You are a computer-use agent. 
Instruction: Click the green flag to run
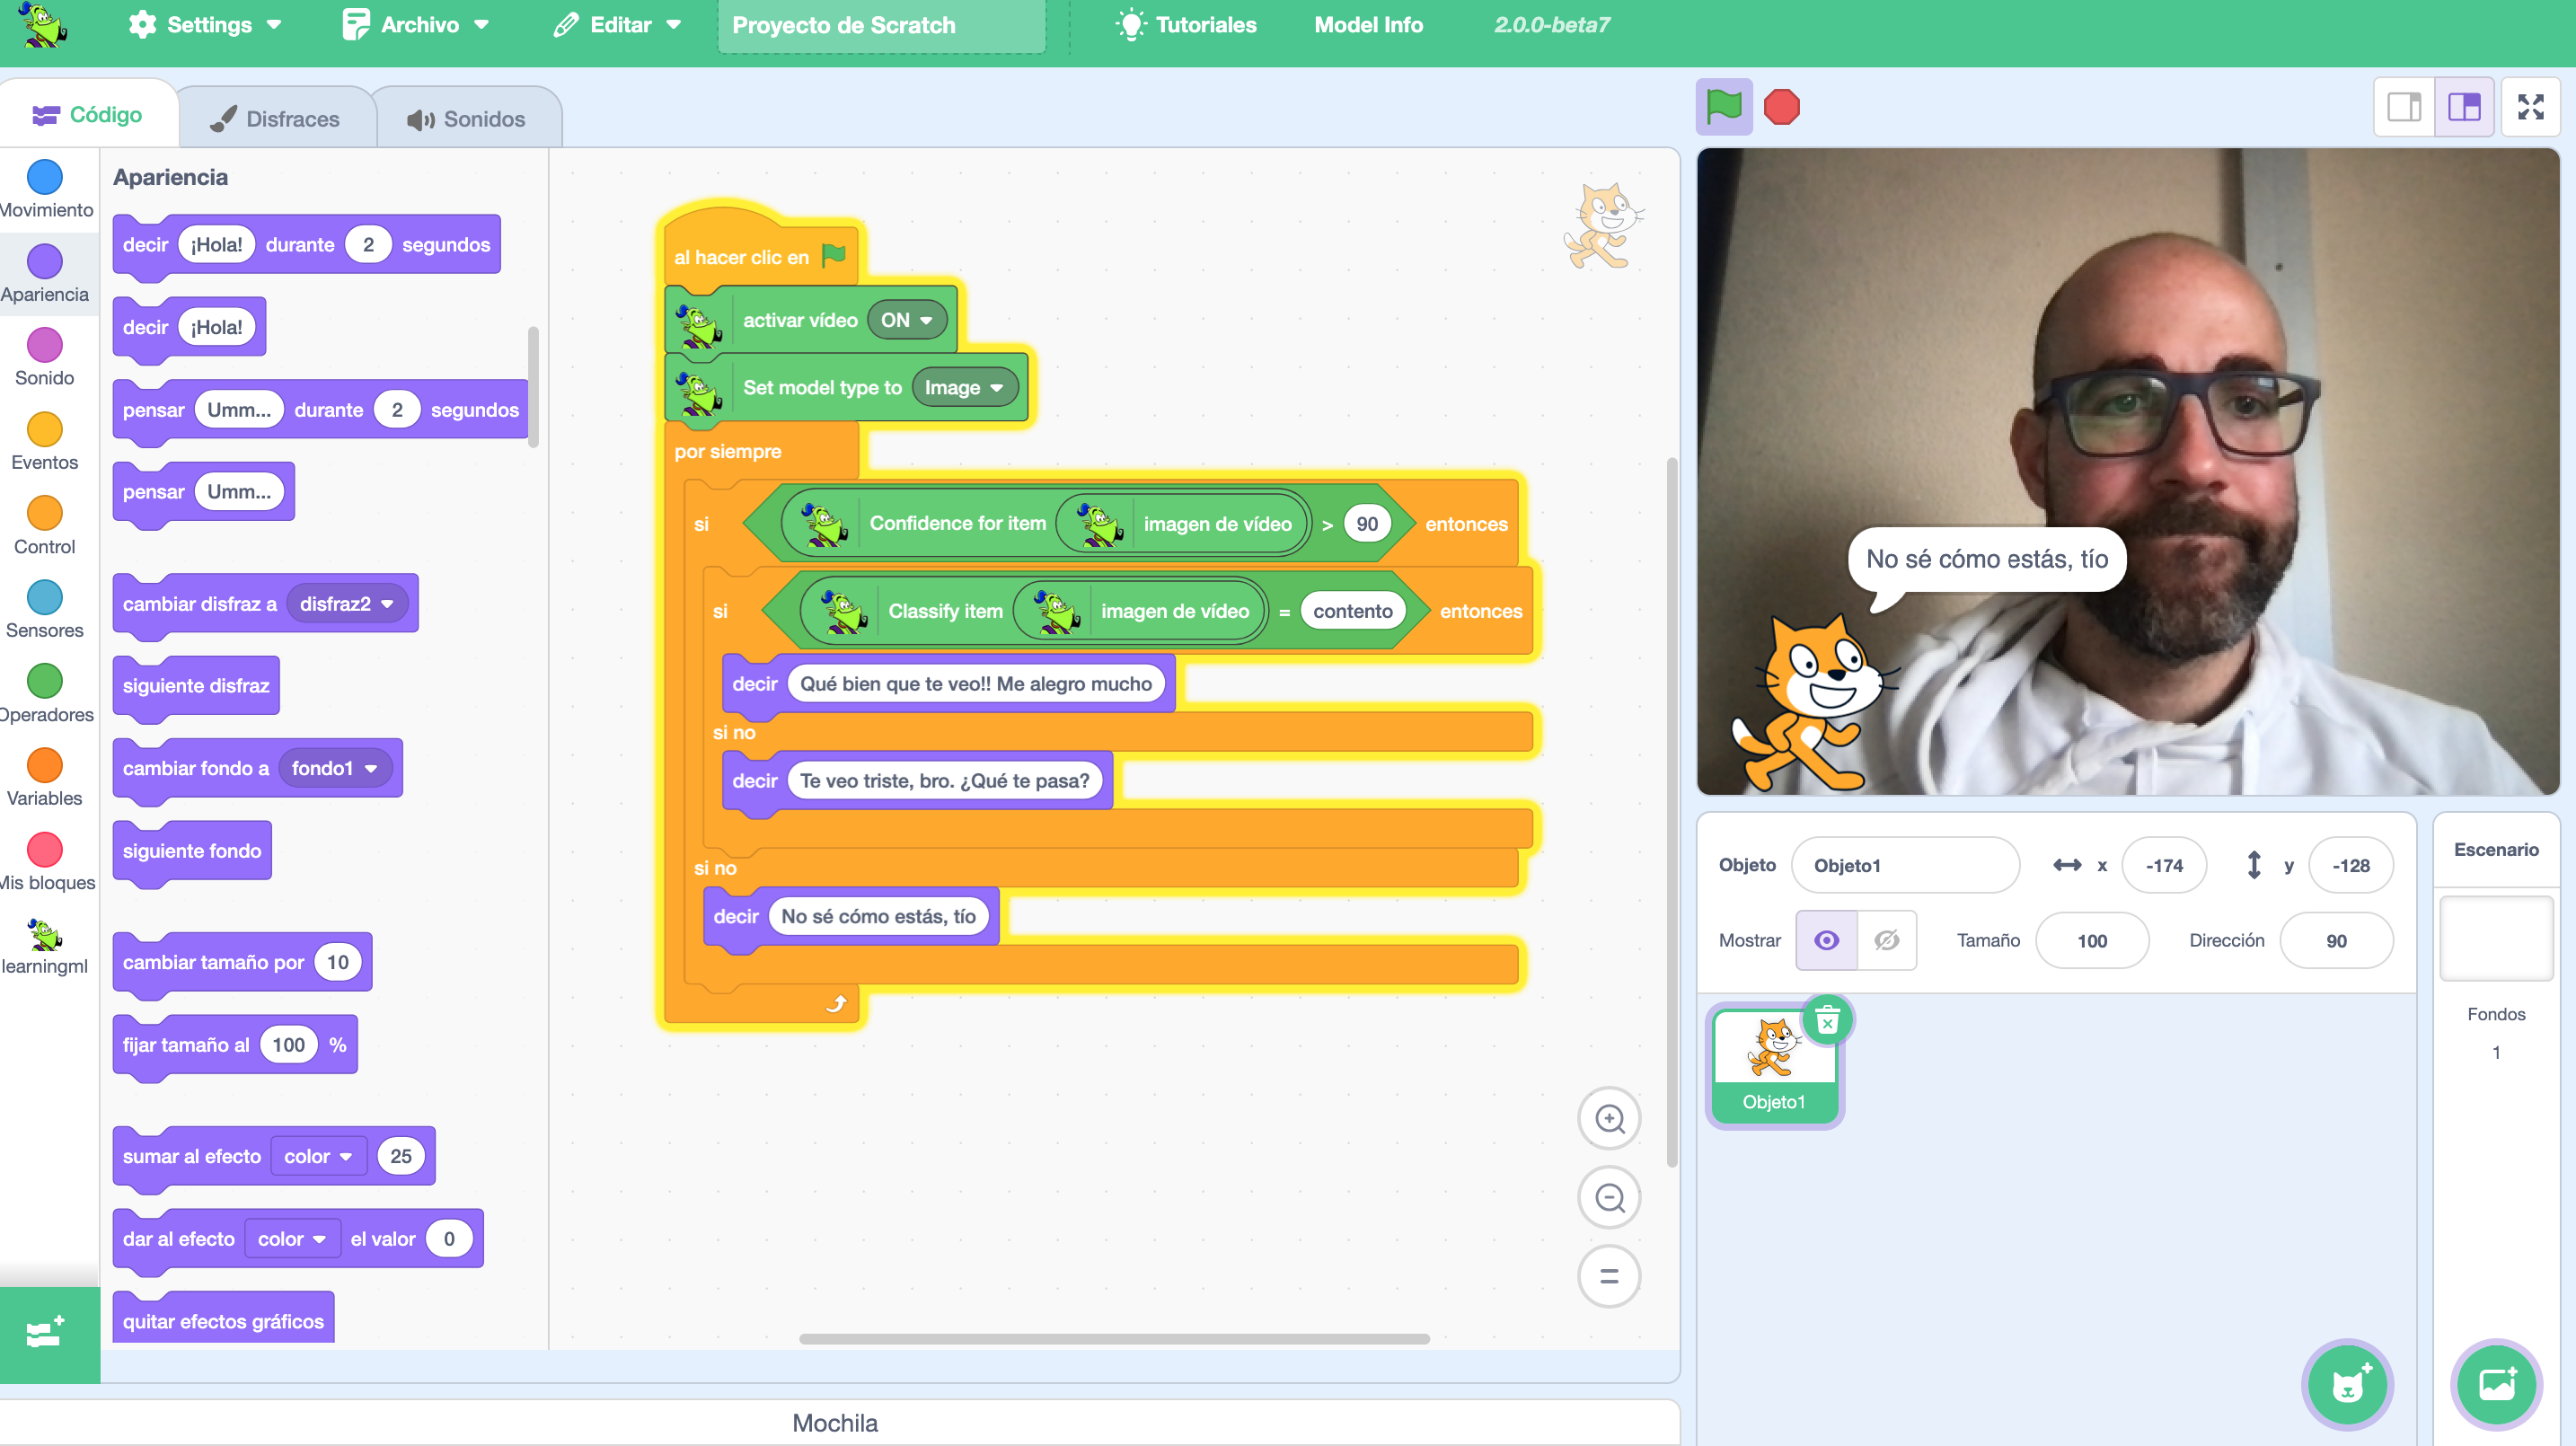click(x=1723, y=106)
